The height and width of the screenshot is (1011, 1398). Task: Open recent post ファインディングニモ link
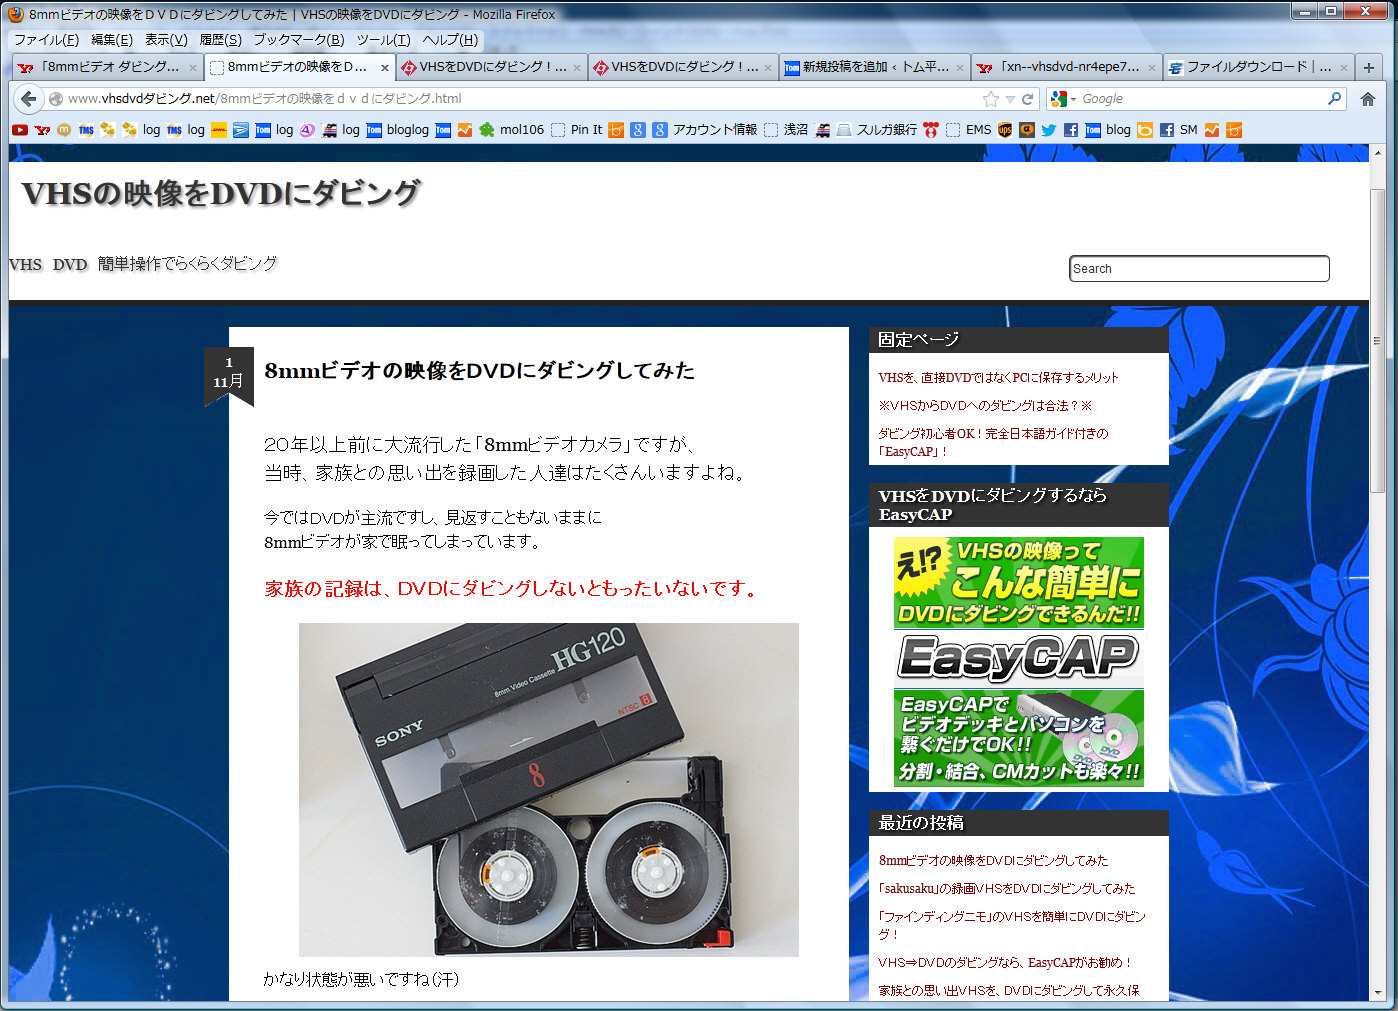[1012, 925]
